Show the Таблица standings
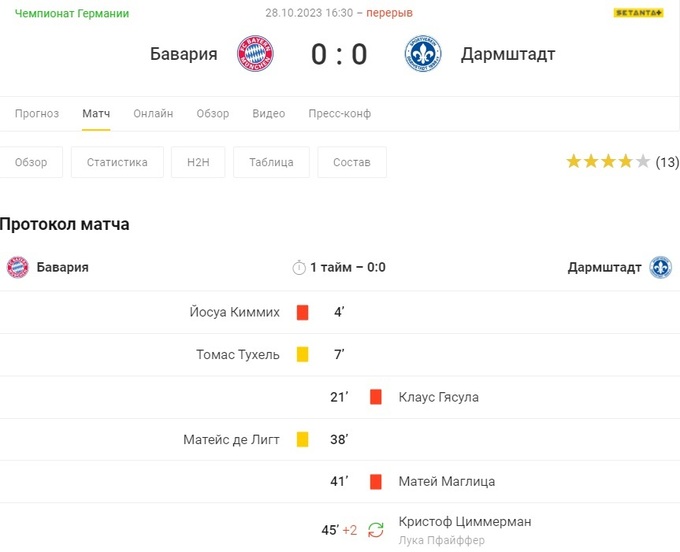The height and width of the screenshot is (552, 680). (271, 162)
